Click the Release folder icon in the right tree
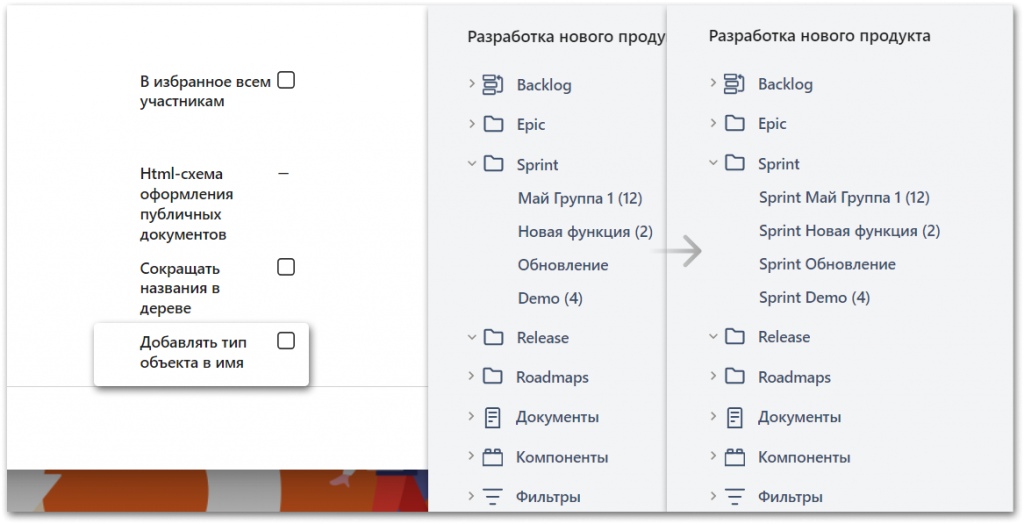Image resolution: width=1024 pixels, height=524 pixels. (735, 337)
